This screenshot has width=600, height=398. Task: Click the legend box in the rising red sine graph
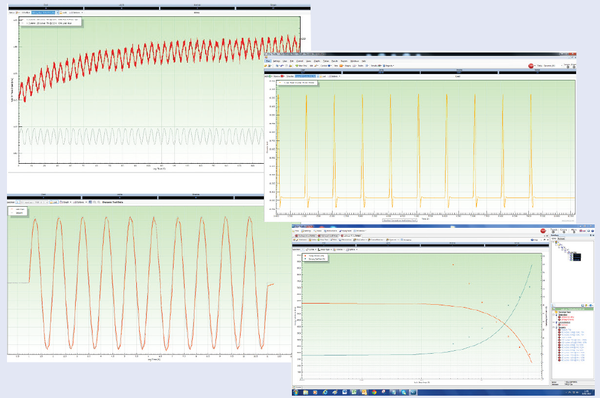pyautogui.click(x=51, y=21)
